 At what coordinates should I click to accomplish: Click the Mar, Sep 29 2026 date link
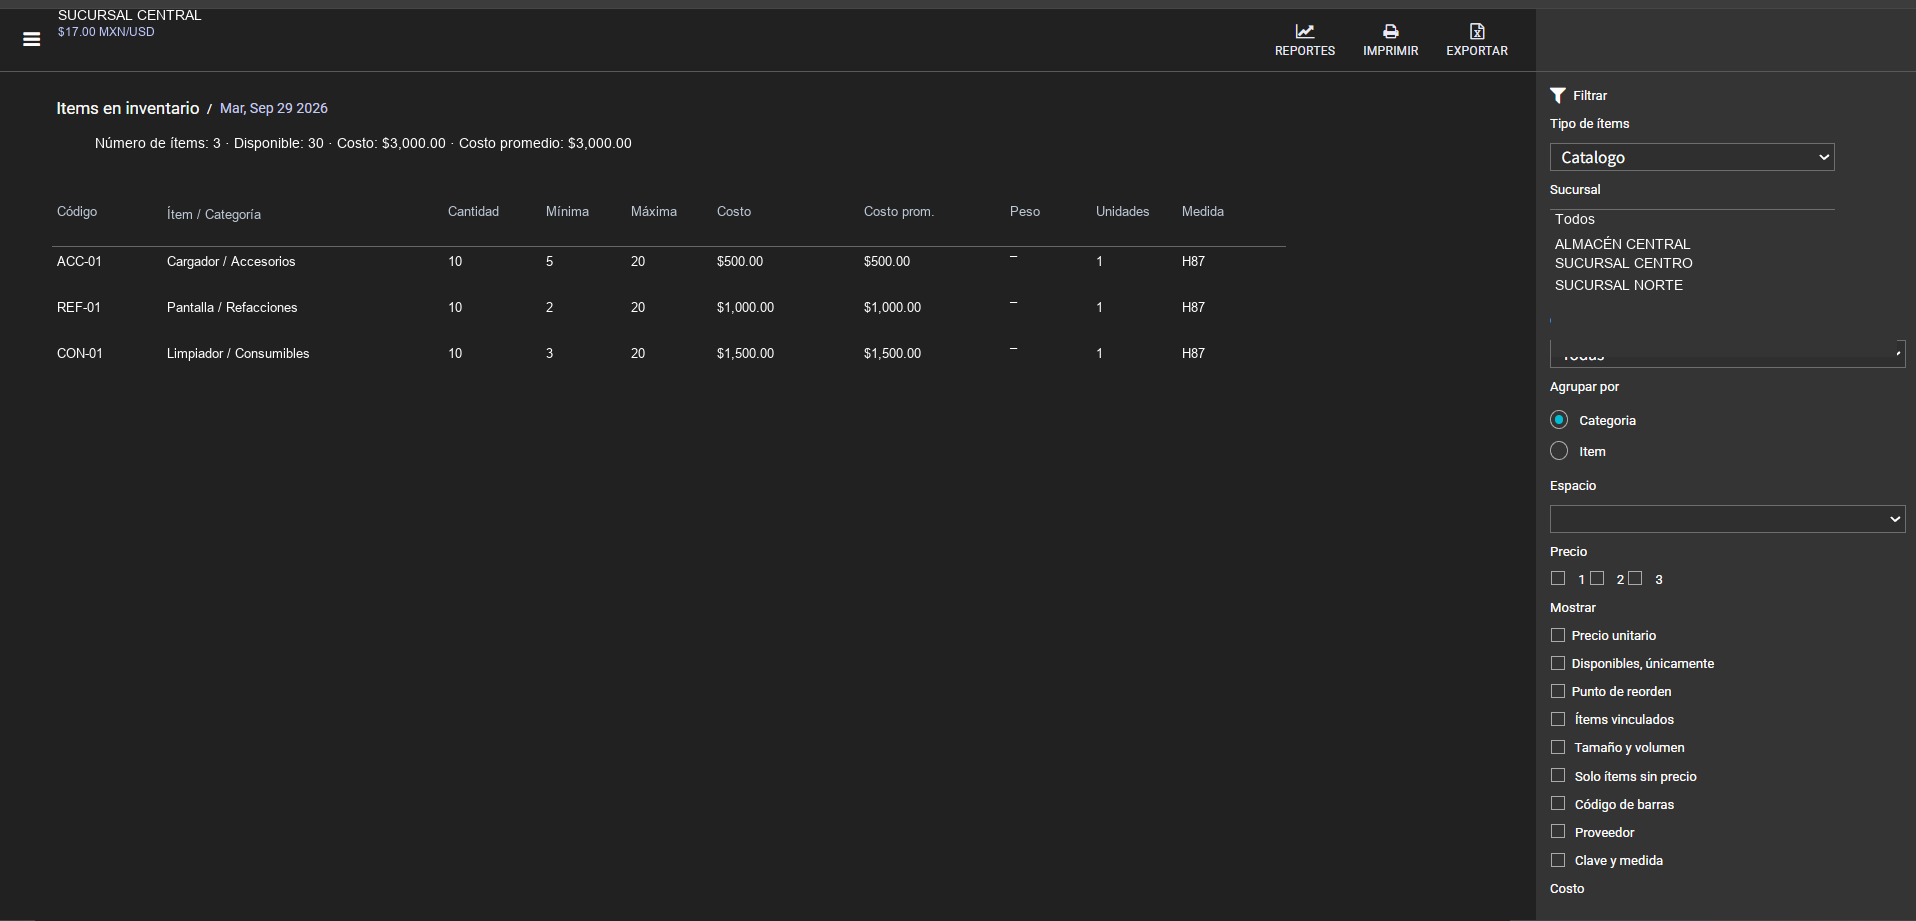click(274, 108)
